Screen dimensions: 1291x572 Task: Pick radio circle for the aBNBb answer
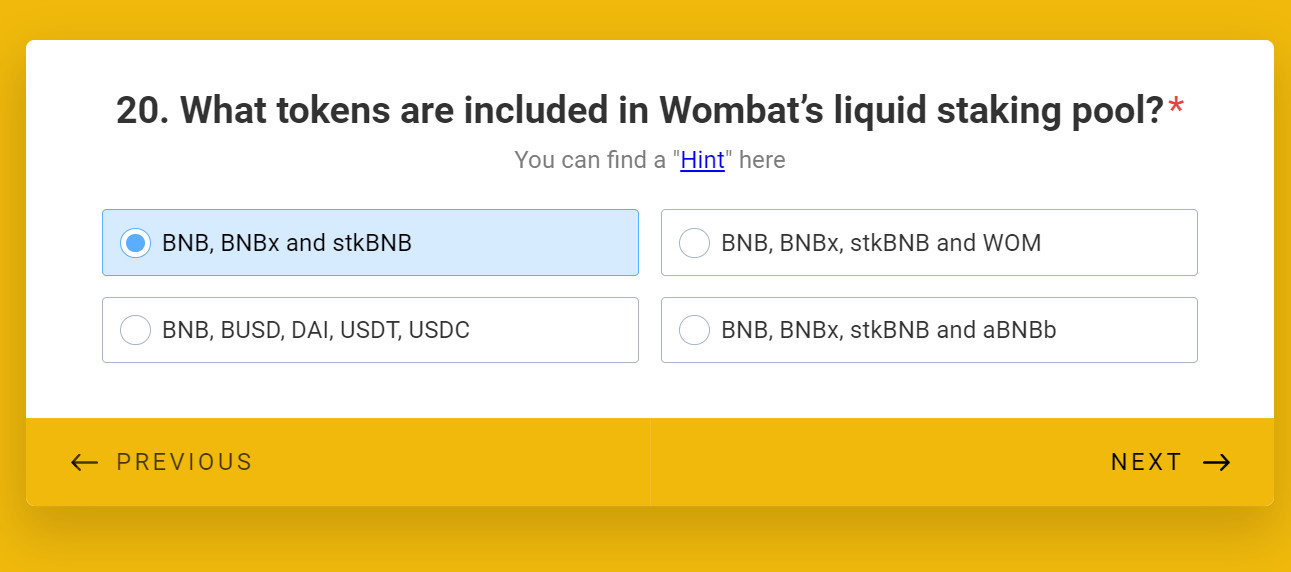click(694, 330)
